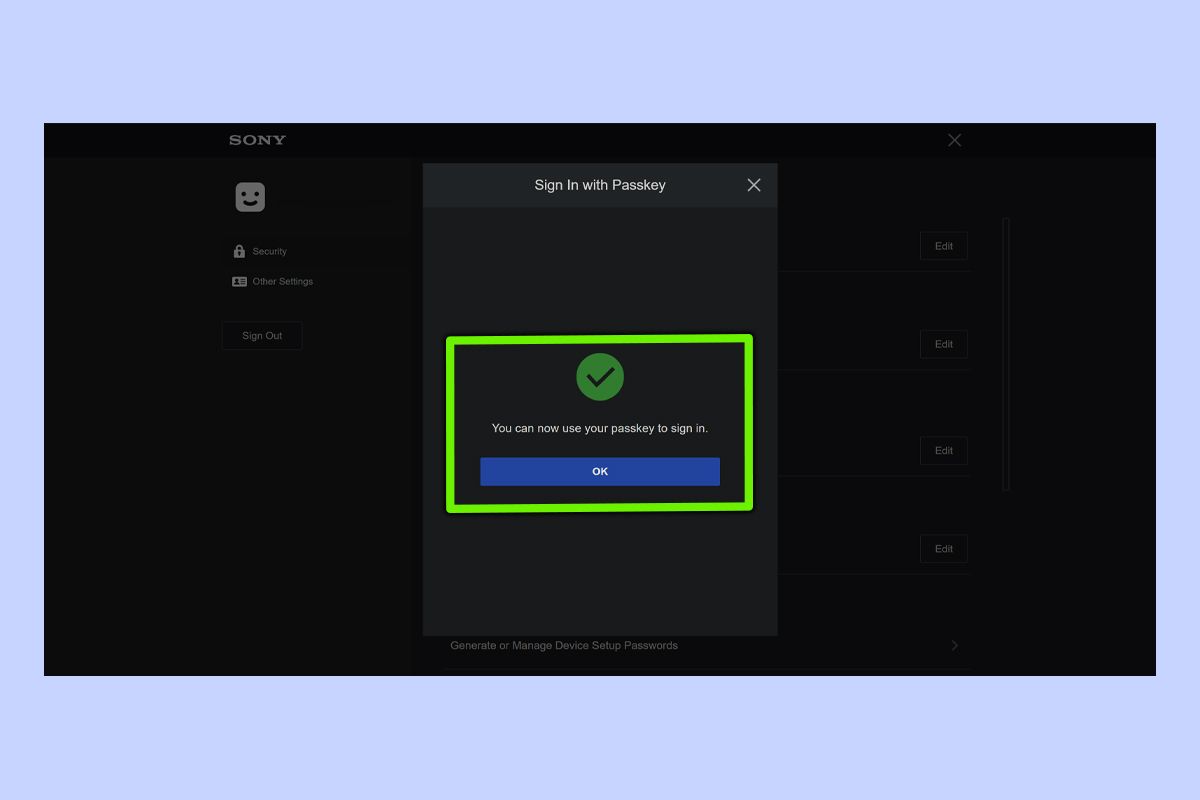Click the second Edit button from the top
This screenshot has height=800, width=1200.
tap(943, 344)
